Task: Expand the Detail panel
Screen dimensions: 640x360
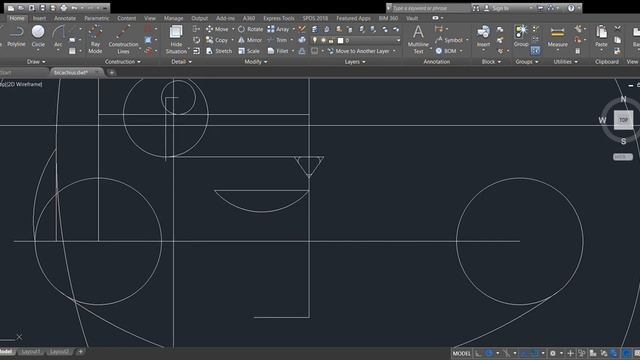Action: click(x=181, y=62)
